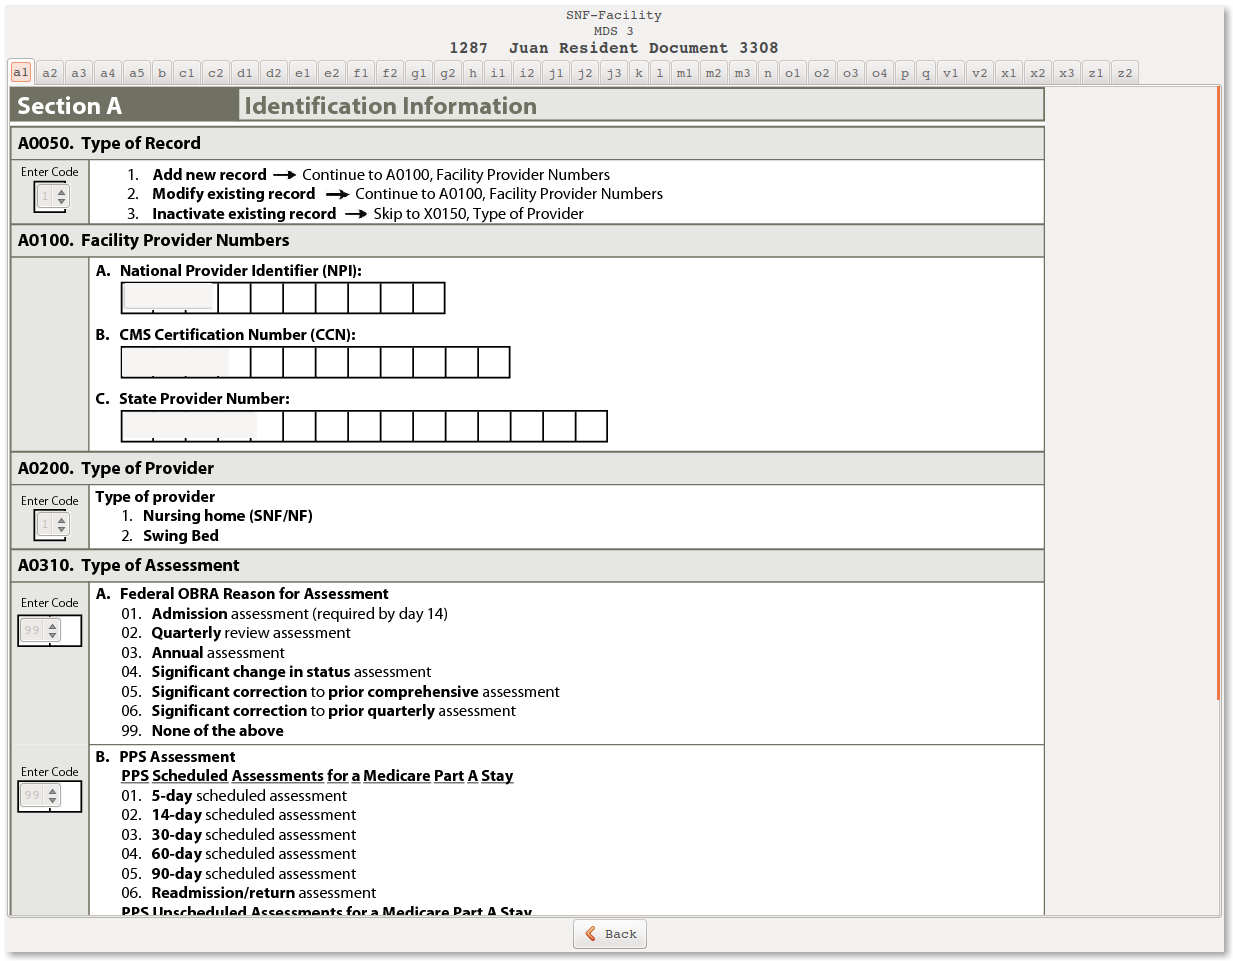Click the '5-day scheduled assessment' text
Image resolution: width=1233 pixels, height=961 pixels.
point(249,796)
